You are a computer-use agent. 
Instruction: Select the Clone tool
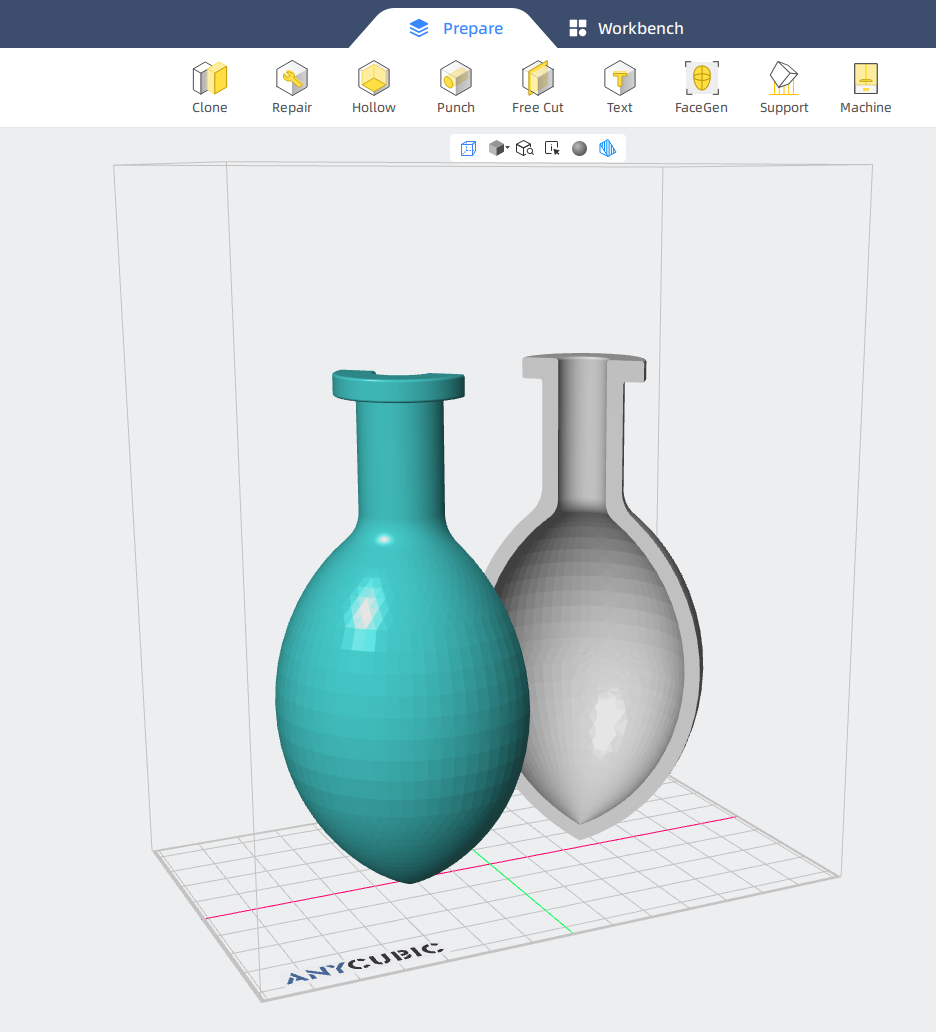coord(210,87)
